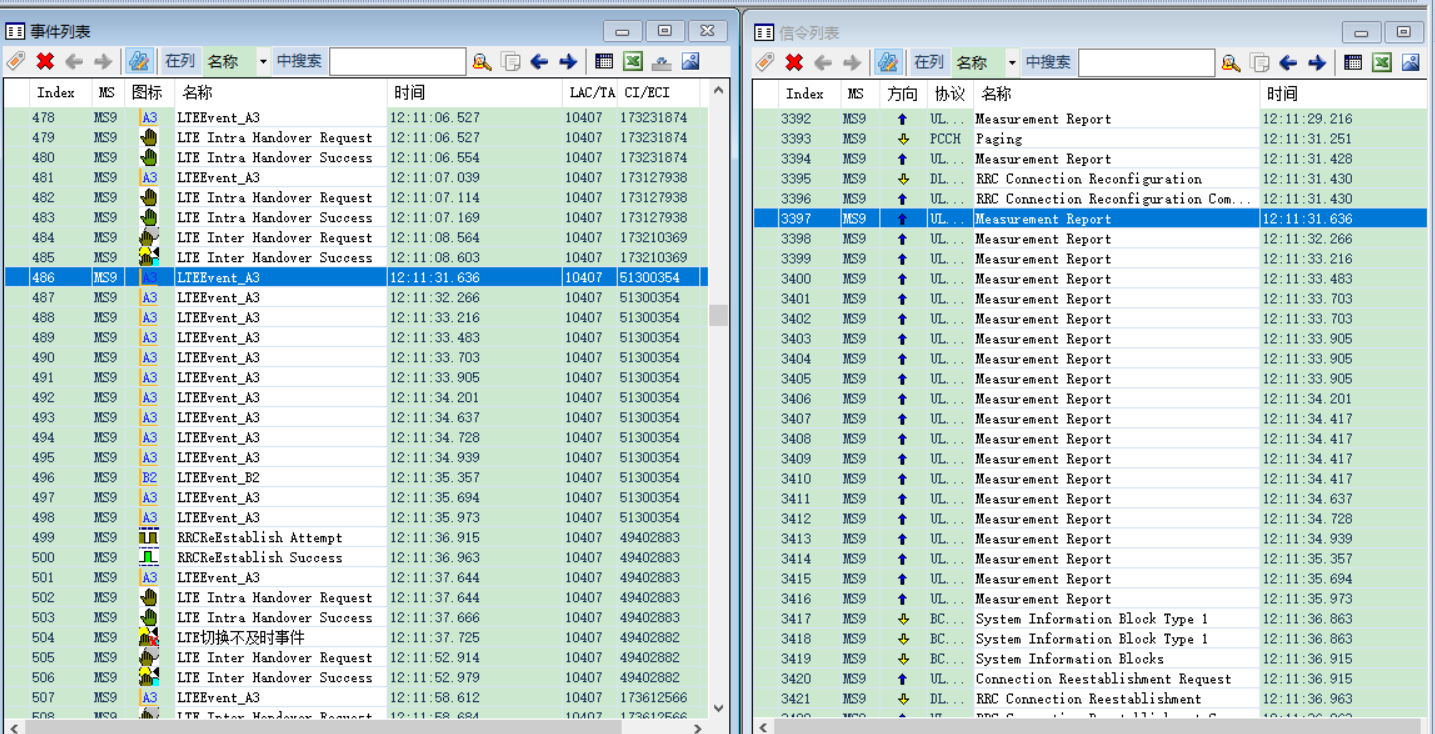Click blue left arrow (find previous) in 信令列表
This screenshot has height=734, width=1435.
1288,62
